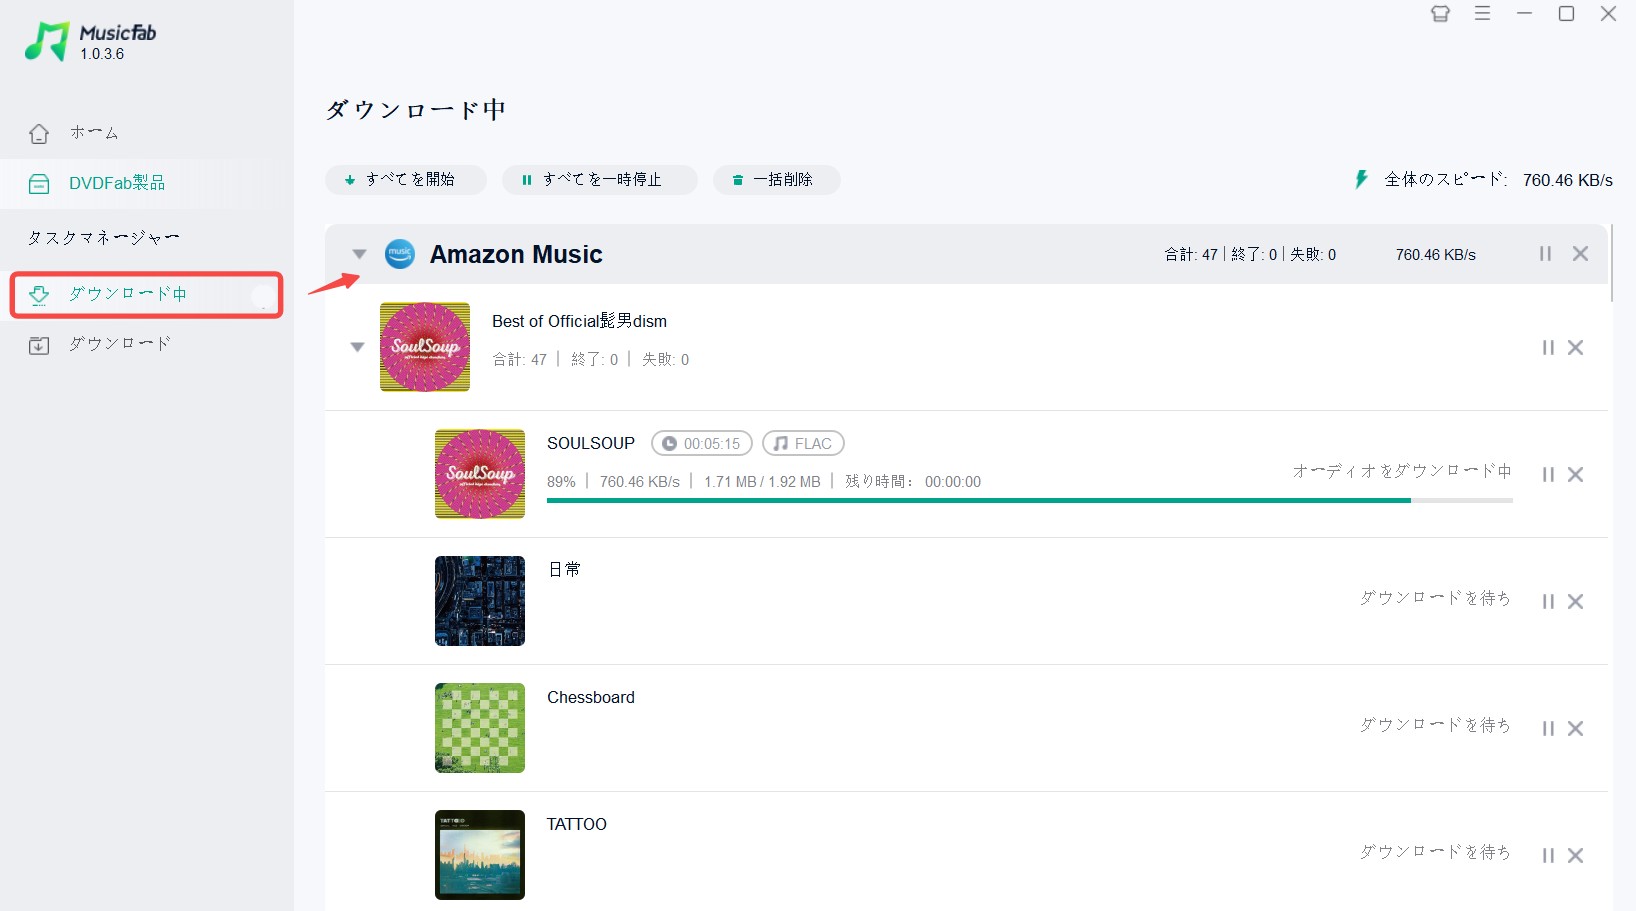1636x911 pixels.
Task: Click the 日常 track title
Action: (x=564, y=570)
